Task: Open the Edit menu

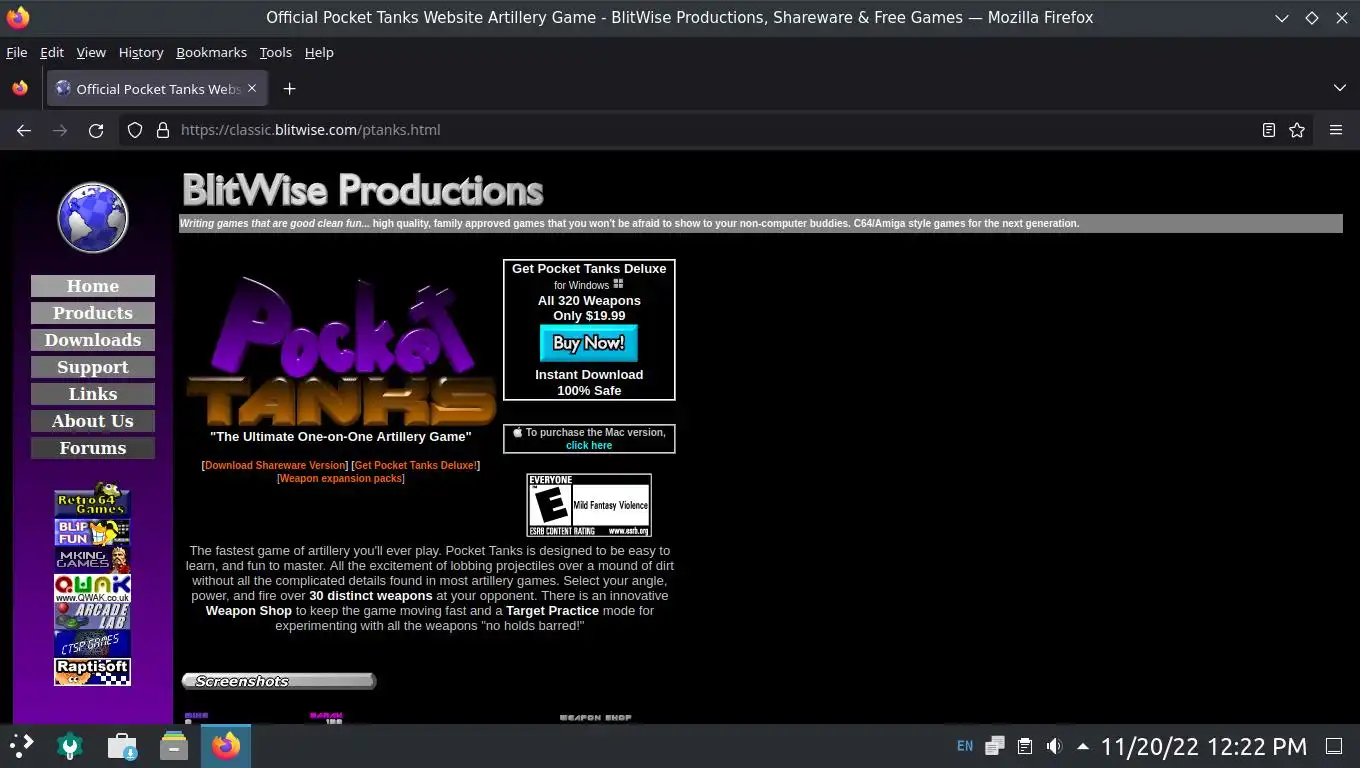Action: click(52, 52)
